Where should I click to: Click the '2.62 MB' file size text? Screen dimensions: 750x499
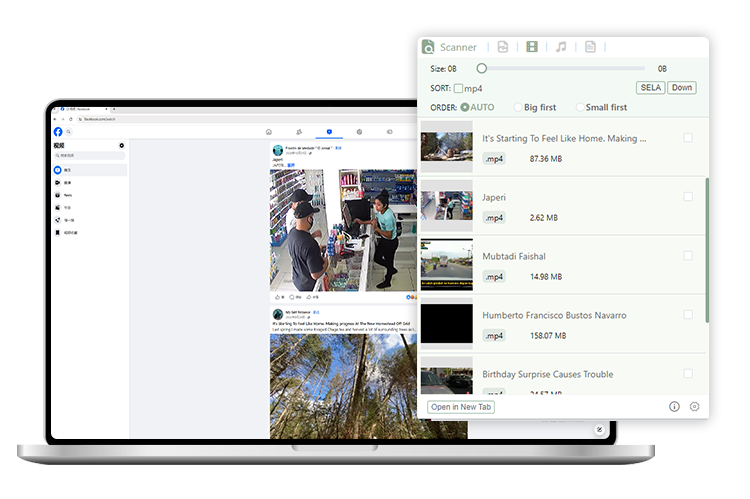[544, 218]
